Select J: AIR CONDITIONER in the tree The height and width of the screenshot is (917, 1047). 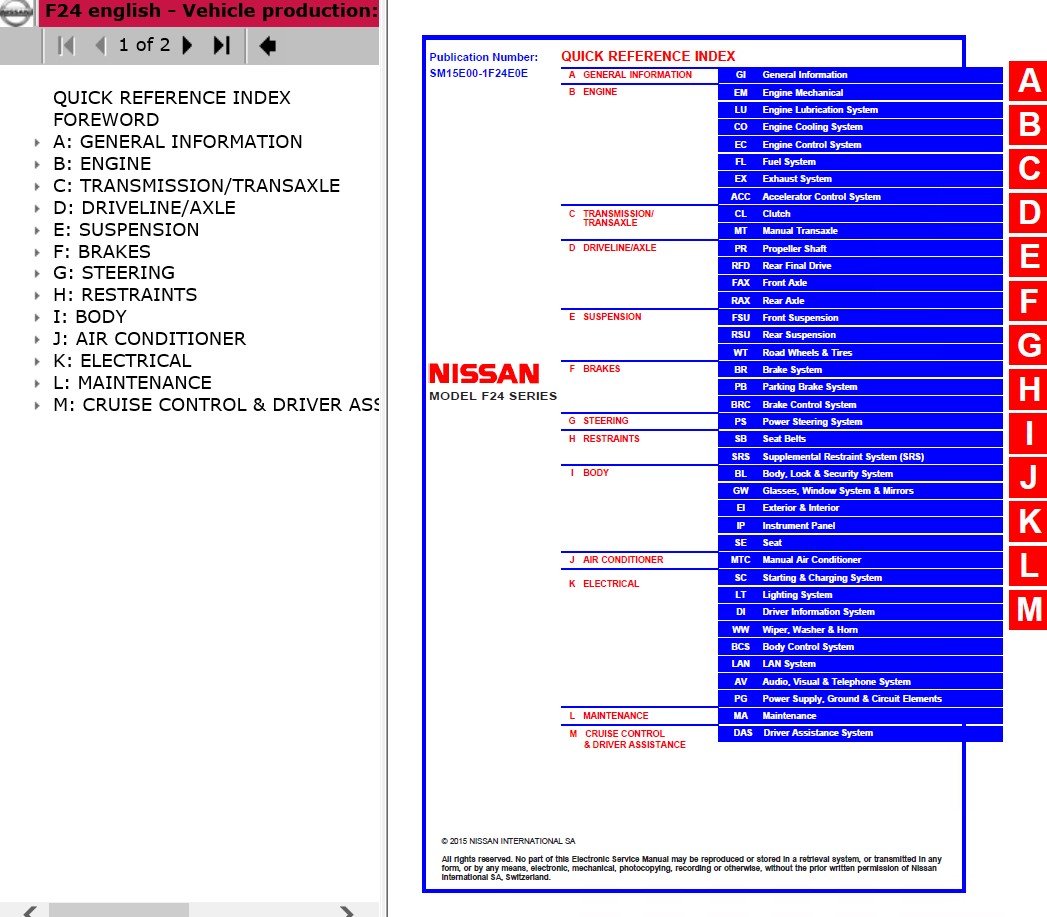150,339
